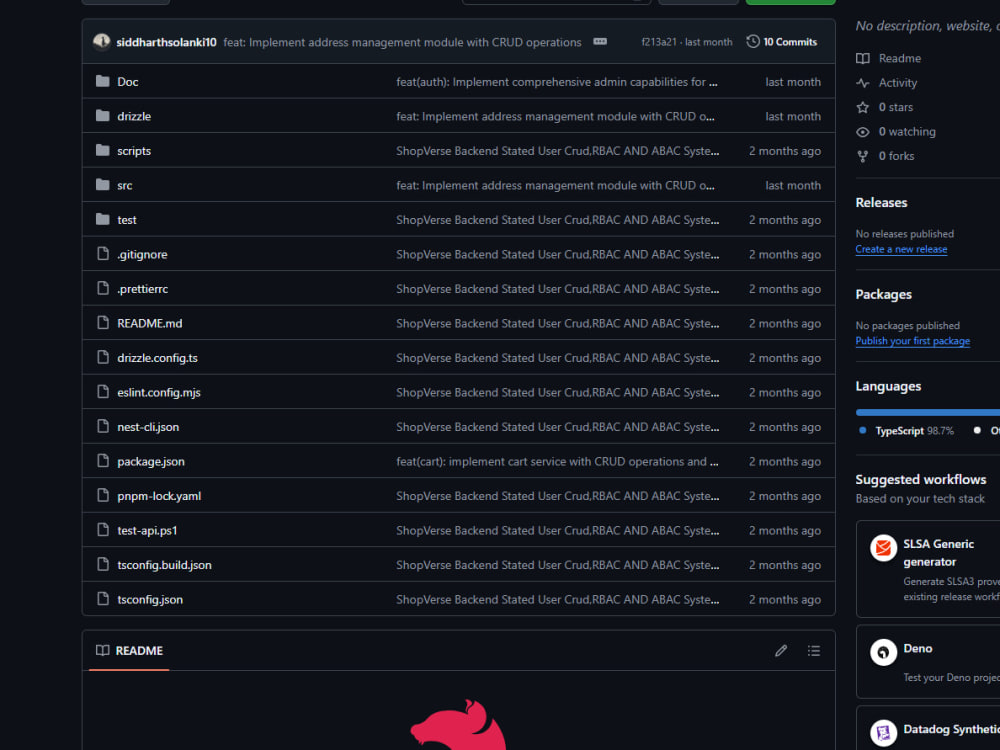Edit the README with pencil icon

(x=781, y=651)
